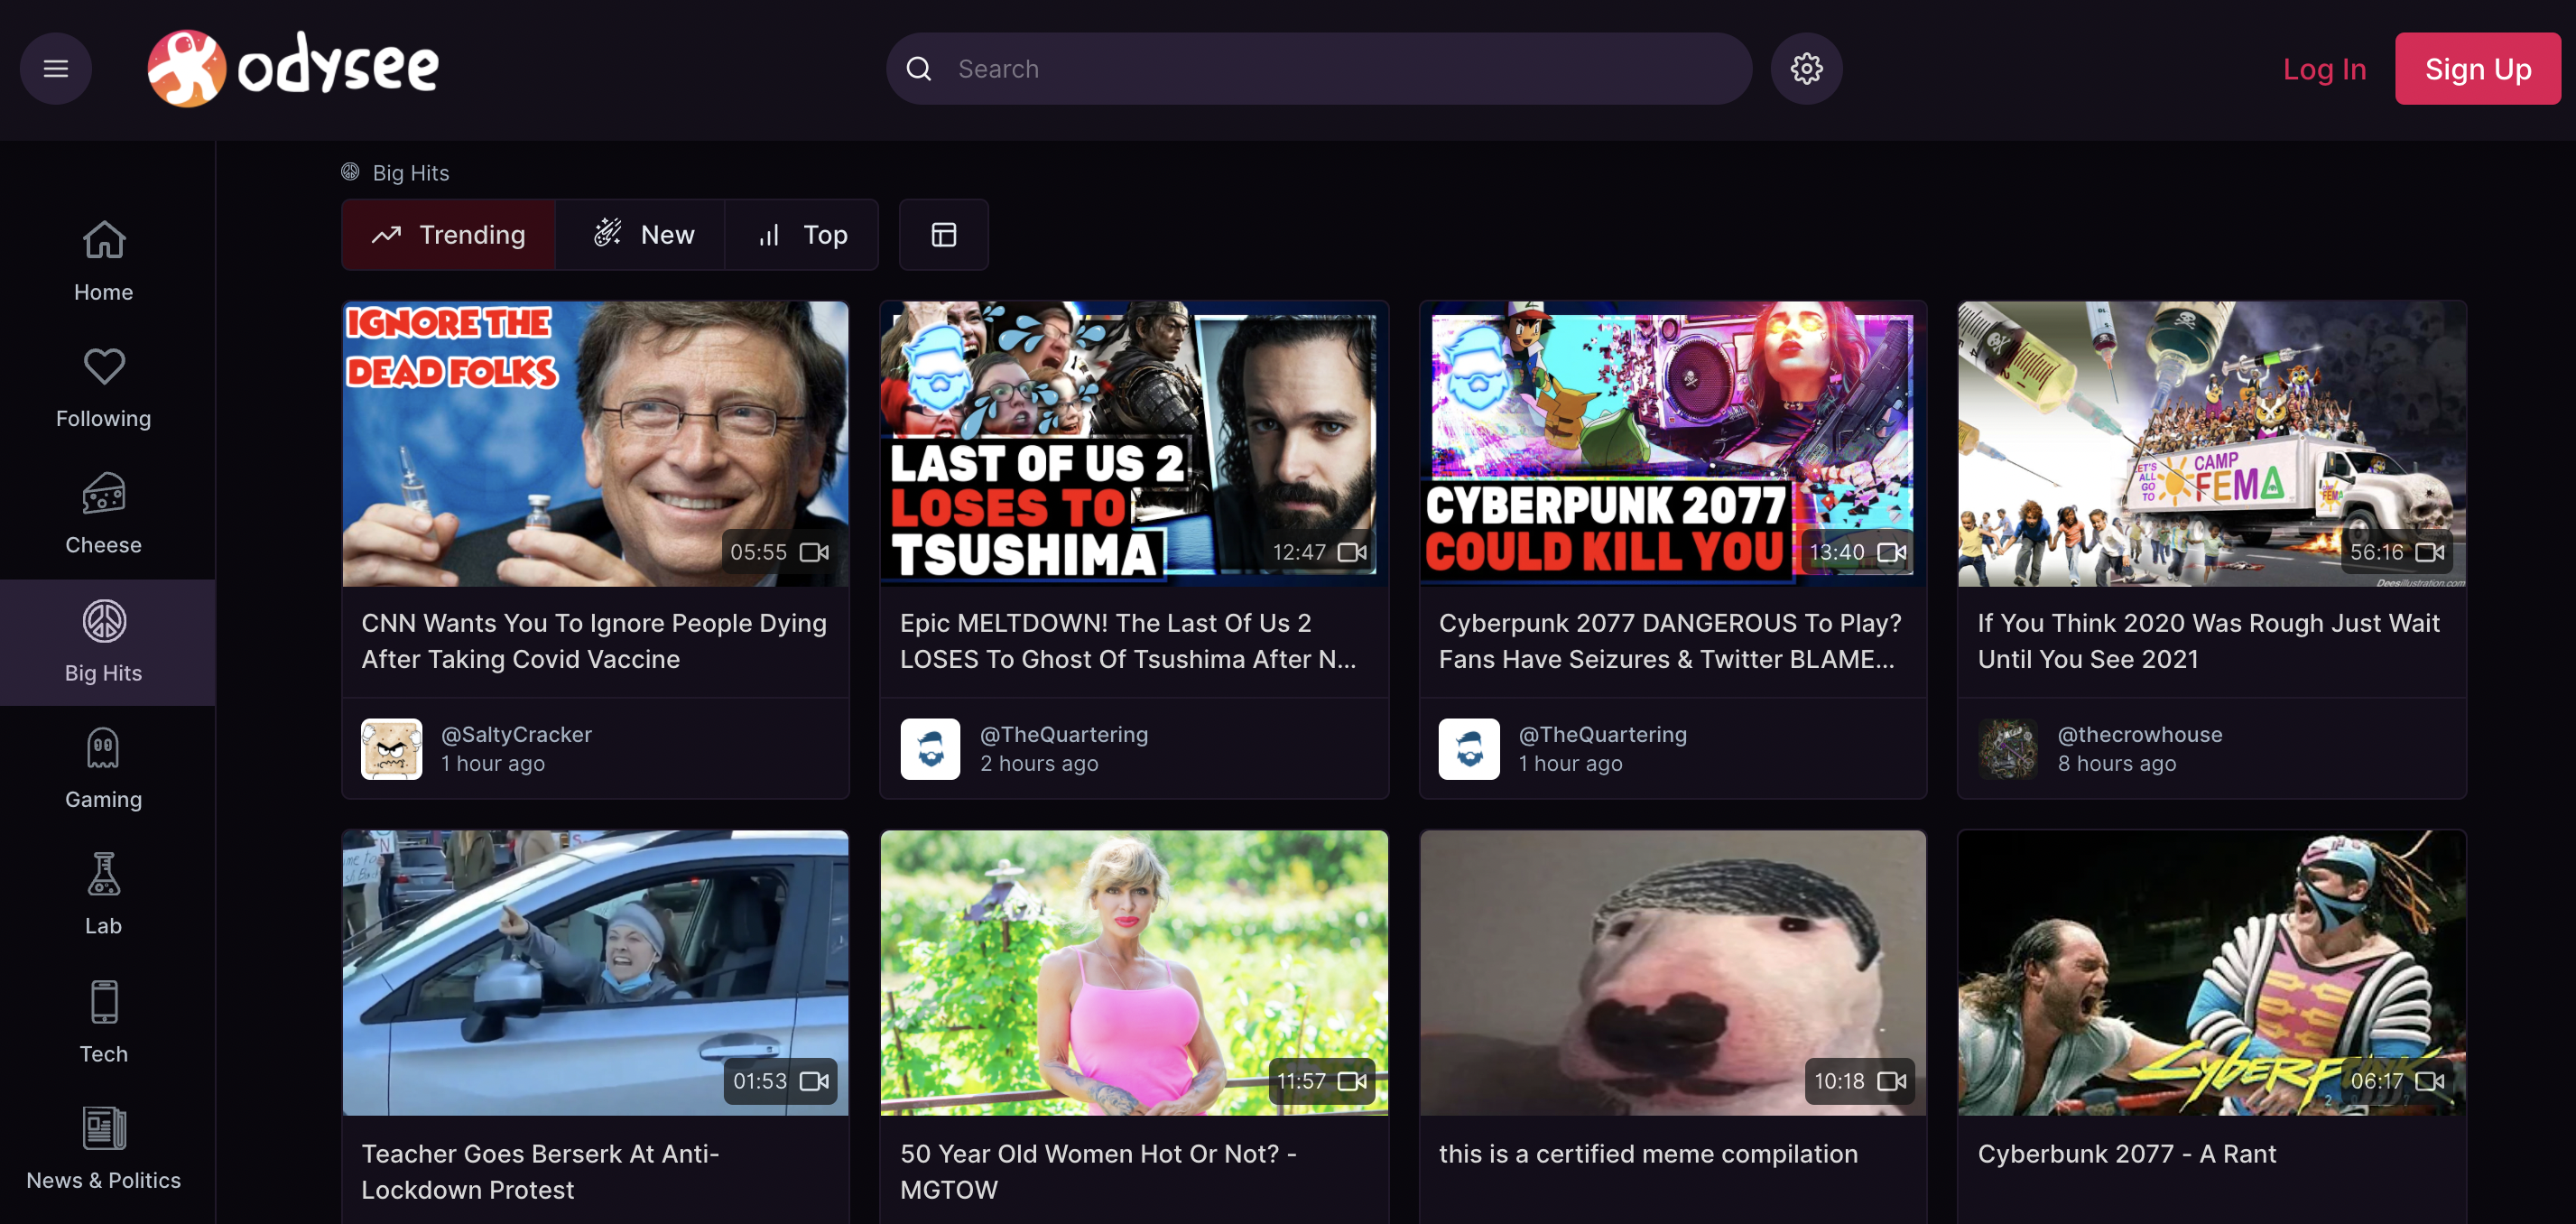
Task: Switch to the Top tab
Action: (x=802, y=235)
